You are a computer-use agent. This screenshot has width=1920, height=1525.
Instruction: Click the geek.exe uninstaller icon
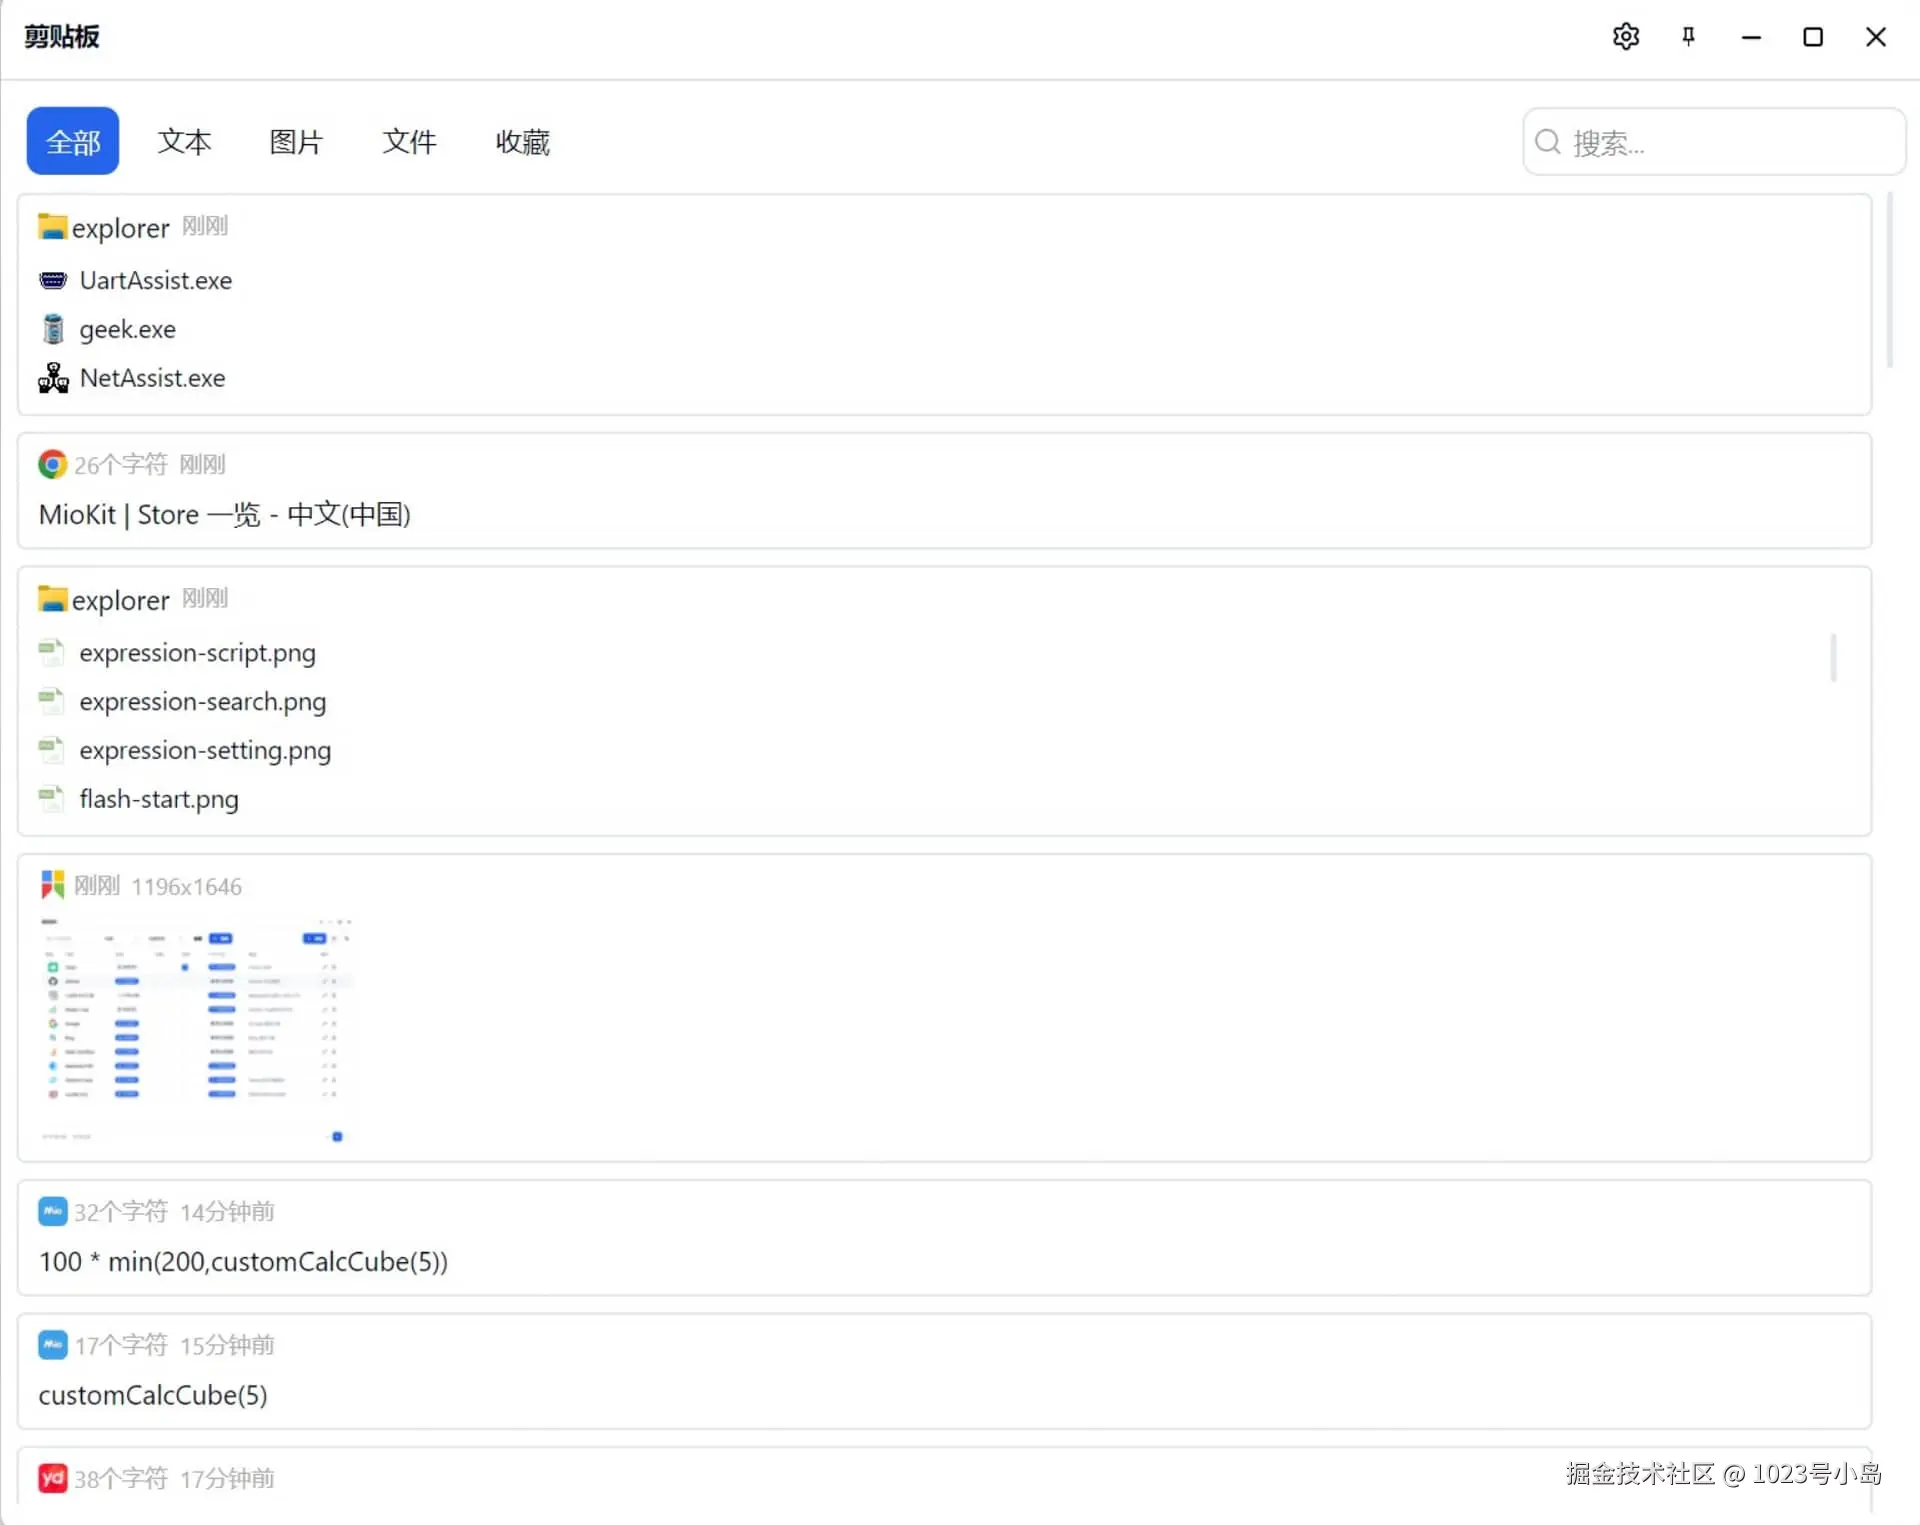pyautogui.click(x=53, y=329)
